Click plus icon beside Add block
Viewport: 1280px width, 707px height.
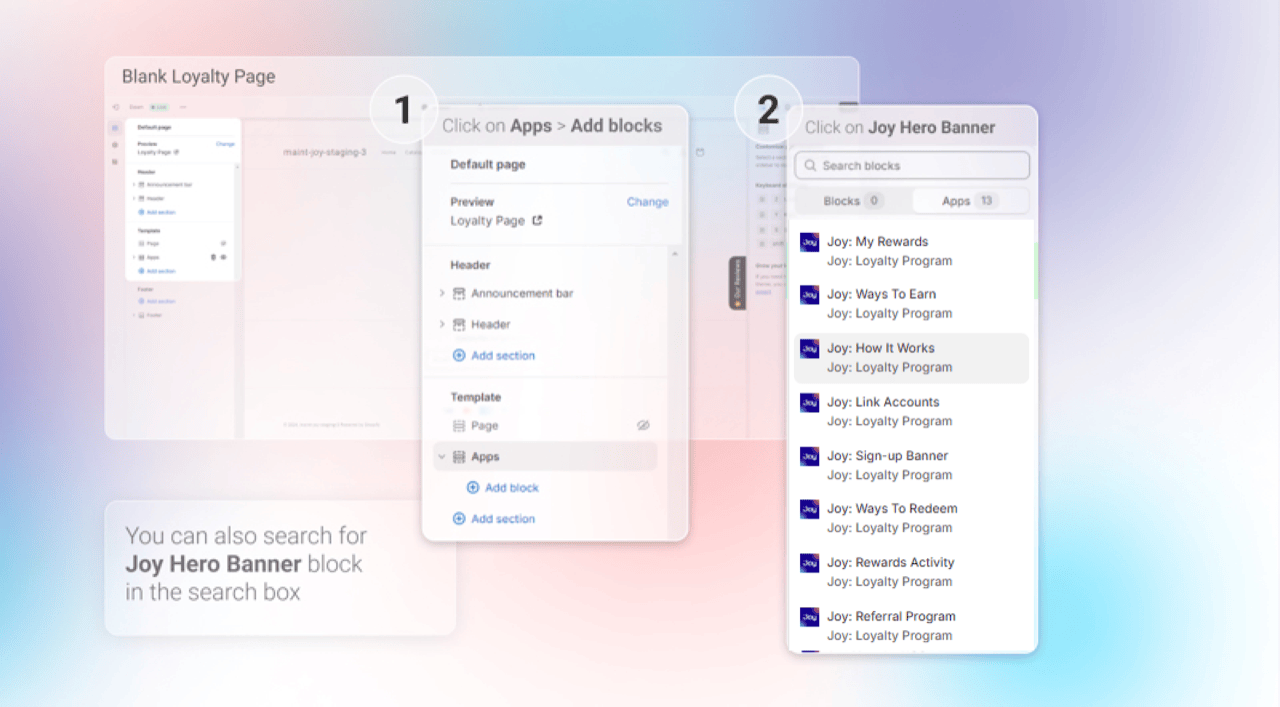[473, 488]
